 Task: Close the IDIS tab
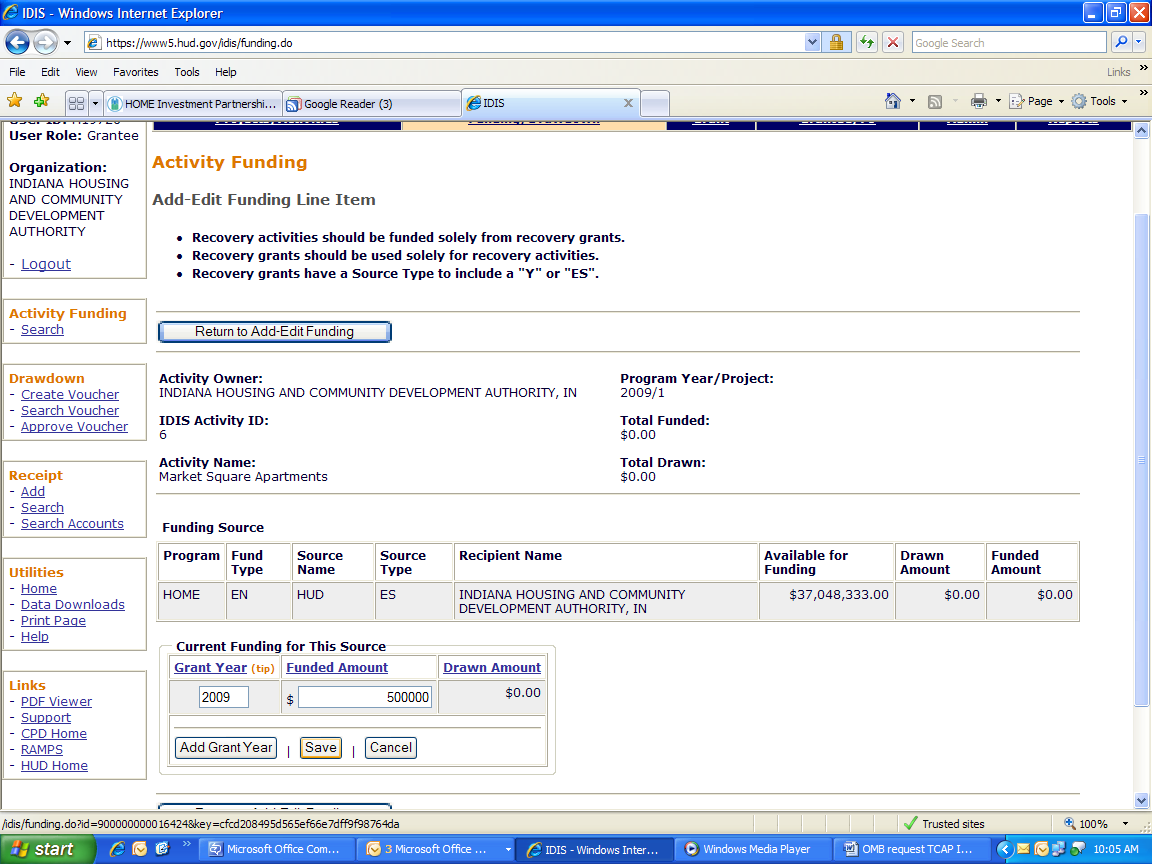click(628, 103)
